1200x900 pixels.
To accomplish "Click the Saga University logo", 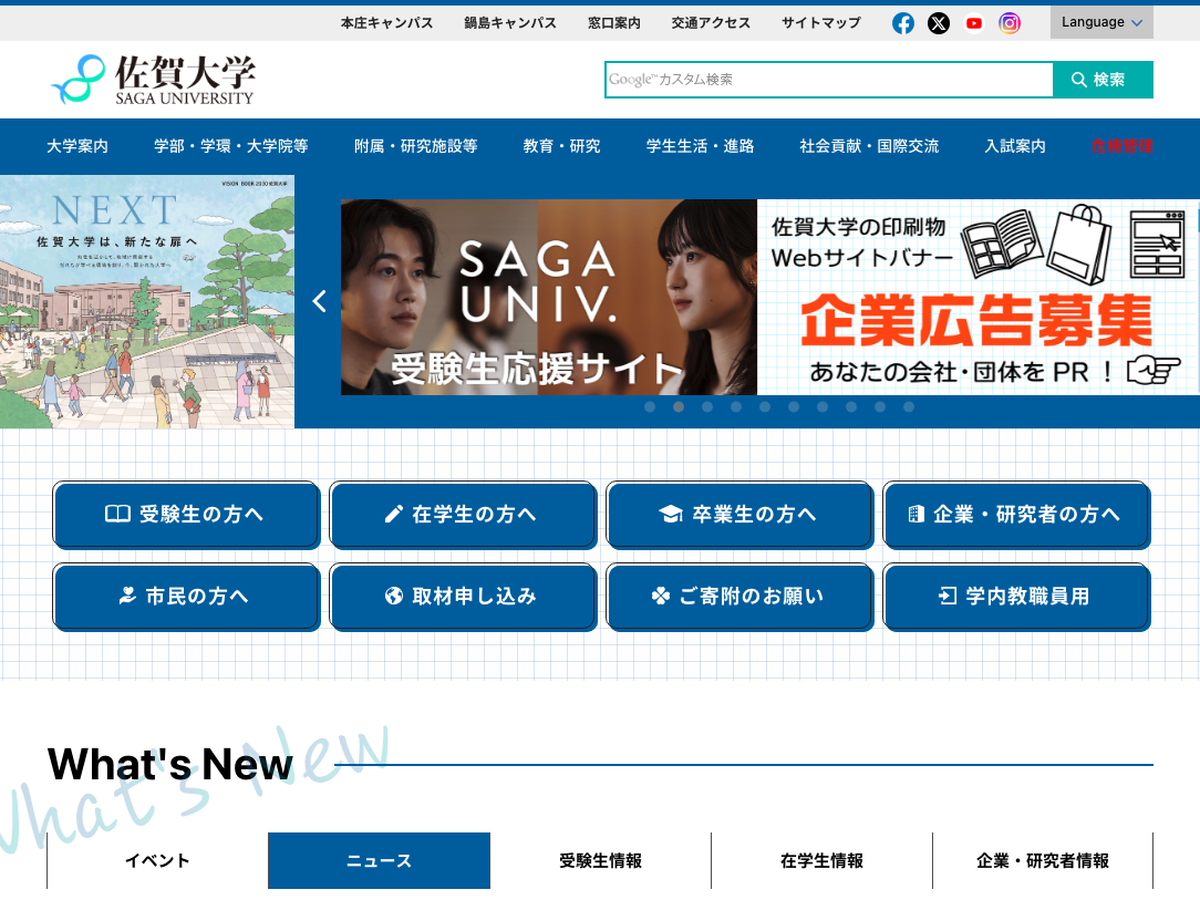I will click(x=153, y=80).
